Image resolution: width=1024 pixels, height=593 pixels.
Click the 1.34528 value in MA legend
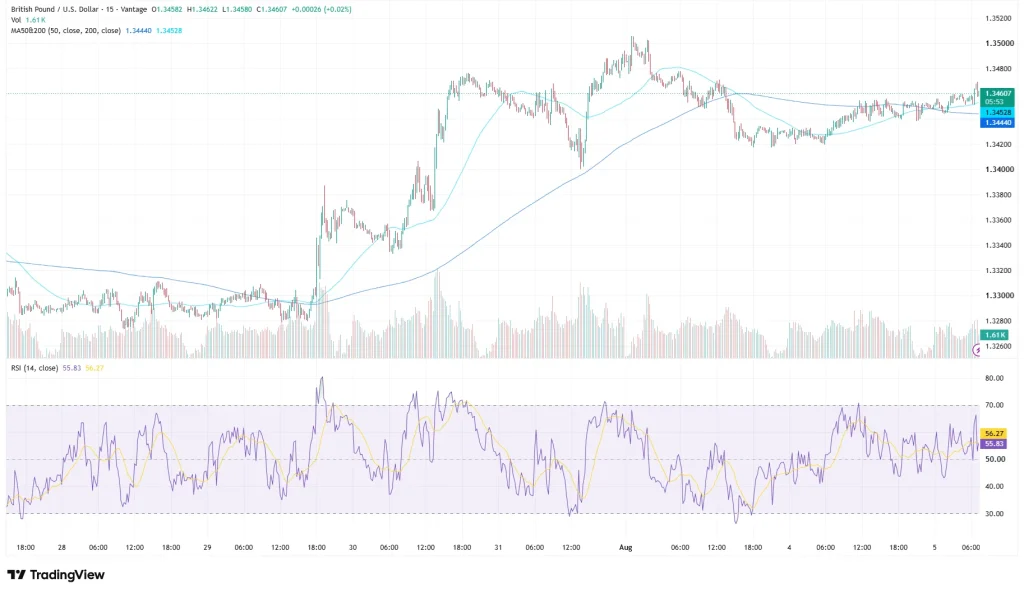tap(169, 31)
